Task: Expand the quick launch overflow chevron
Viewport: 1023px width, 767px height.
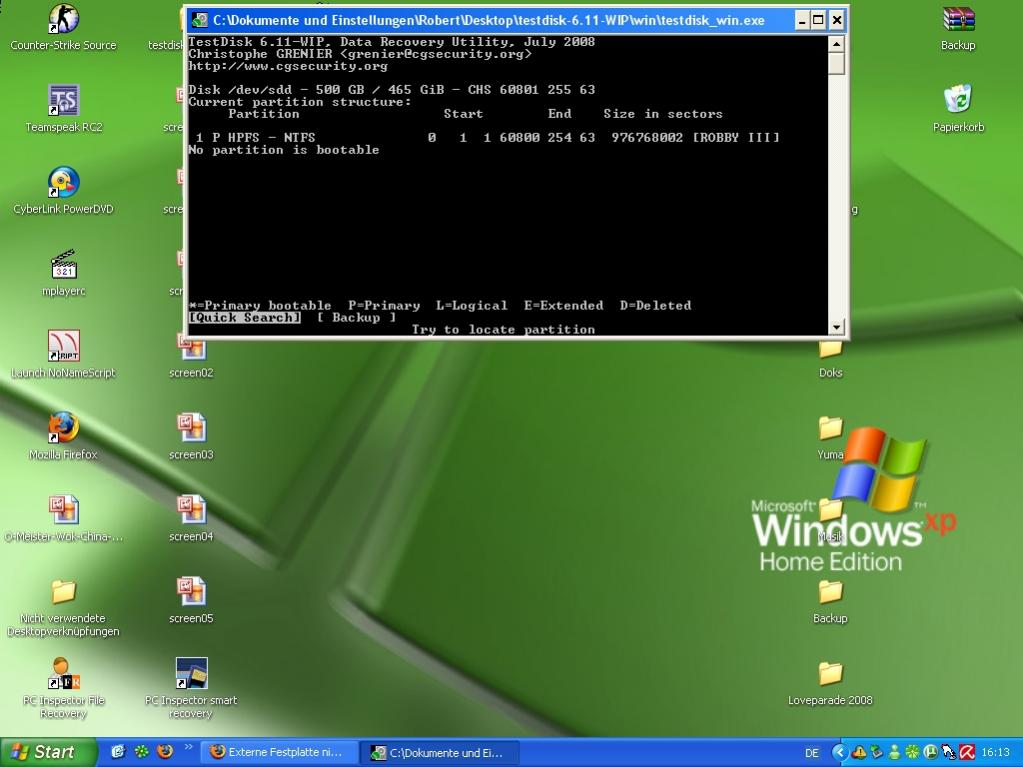Action: (x=189, y=747)
